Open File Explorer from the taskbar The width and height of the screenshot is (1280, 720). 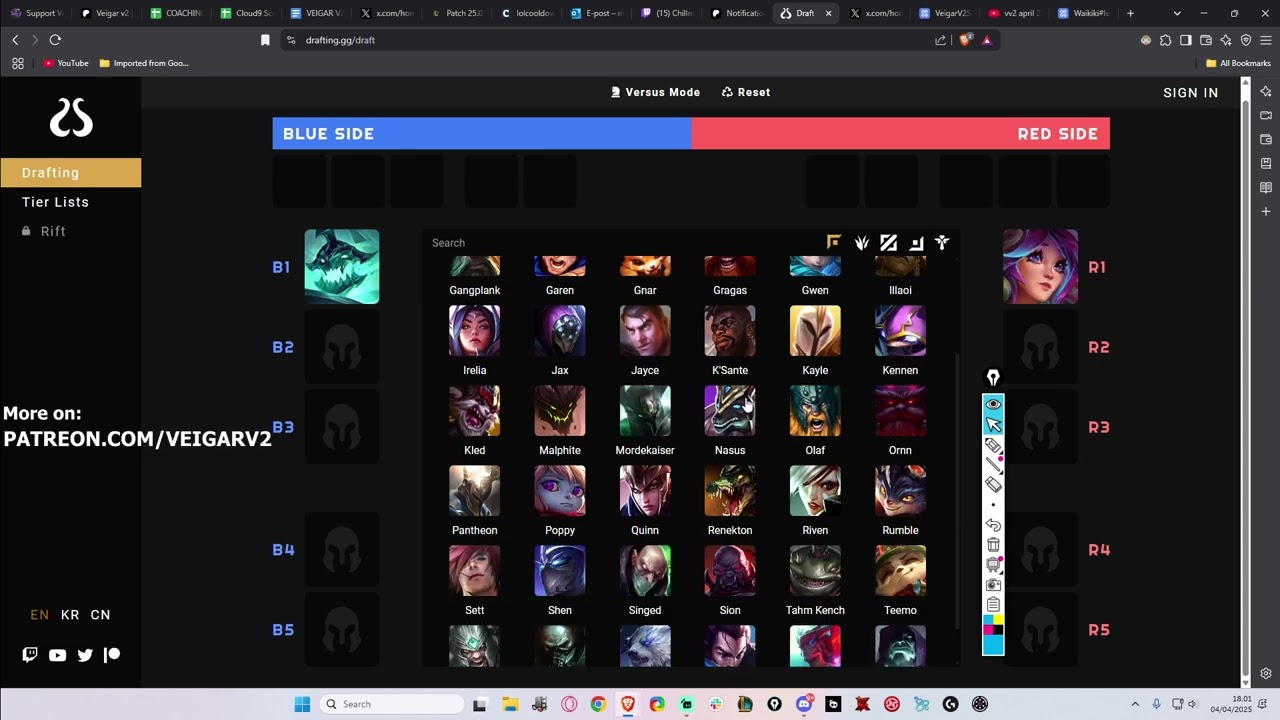(510, 704)
